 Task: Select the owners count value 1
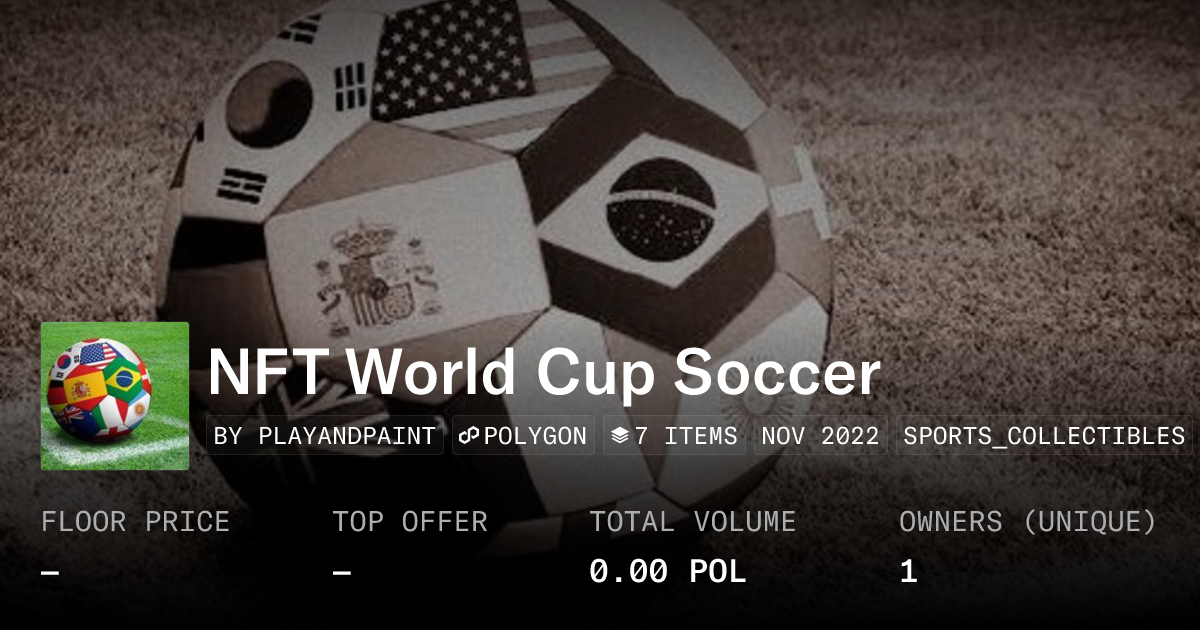[908, 572]
